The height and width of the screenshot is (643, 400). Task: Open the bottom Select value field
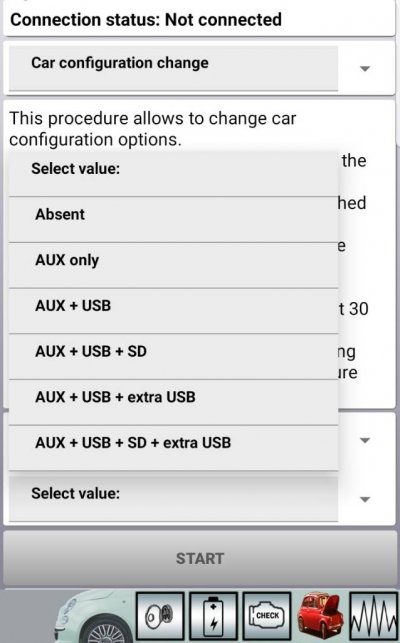click(173, 498)
